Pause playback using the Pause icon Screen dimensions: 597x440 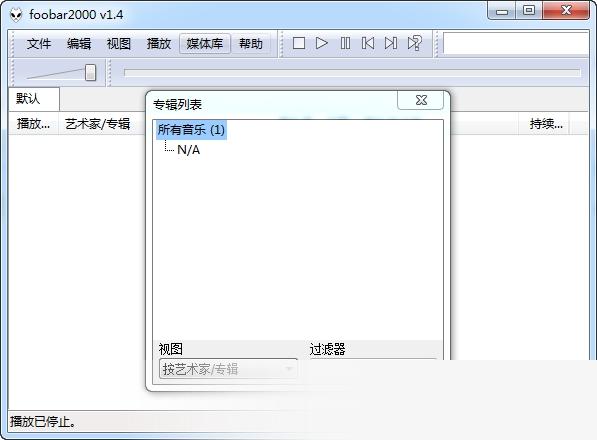tap(345, 43)
